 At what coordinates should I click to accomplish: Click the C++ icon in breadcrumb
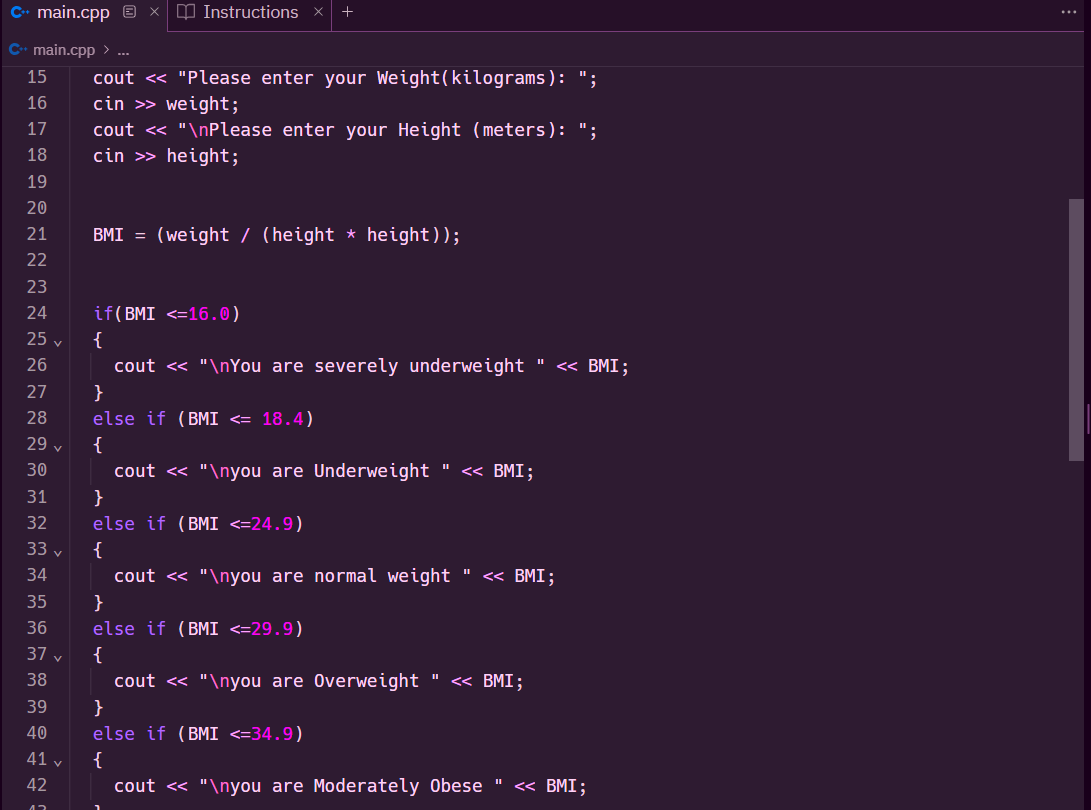tap(18, 50)
